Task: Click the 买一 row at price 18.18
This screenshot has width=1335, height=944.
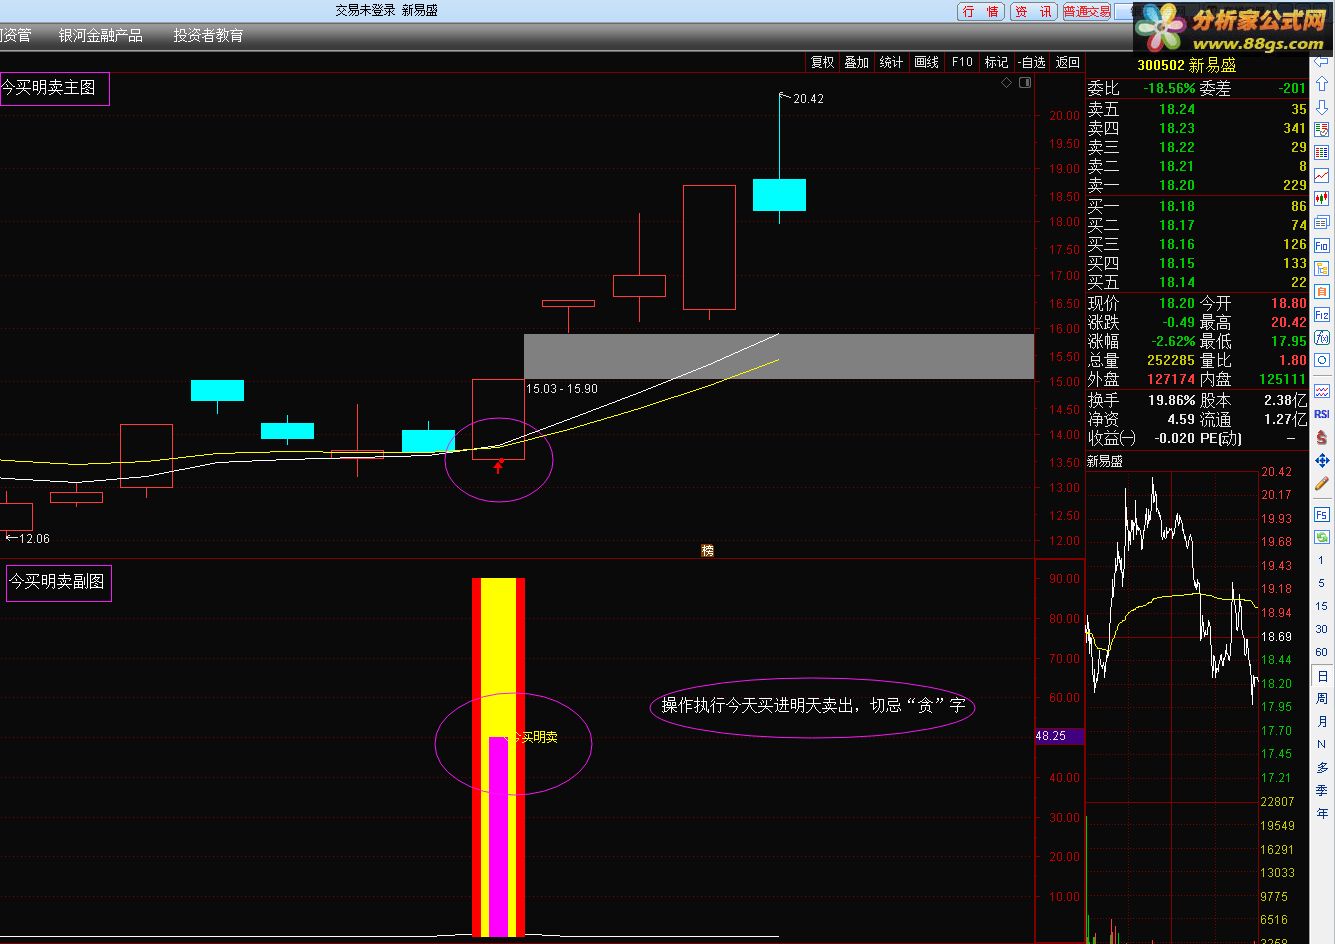Action: [1197, 206]
